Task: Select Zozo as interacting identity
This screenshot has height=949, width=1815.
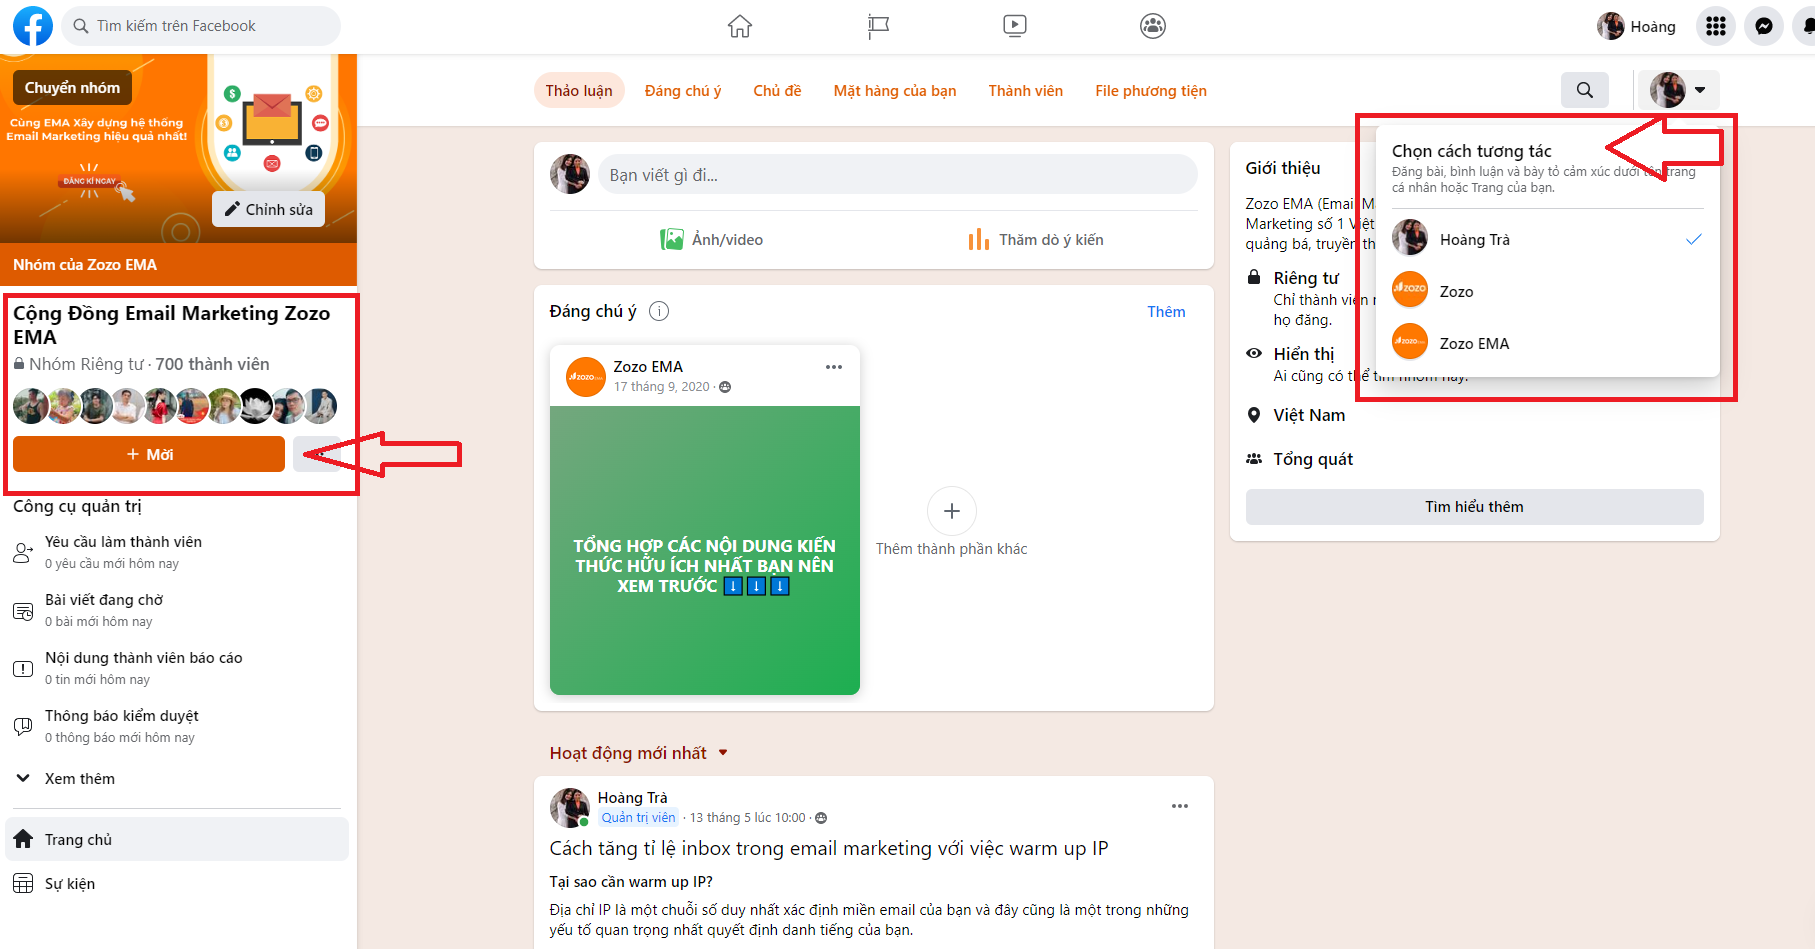Action: pos(1547,291)
